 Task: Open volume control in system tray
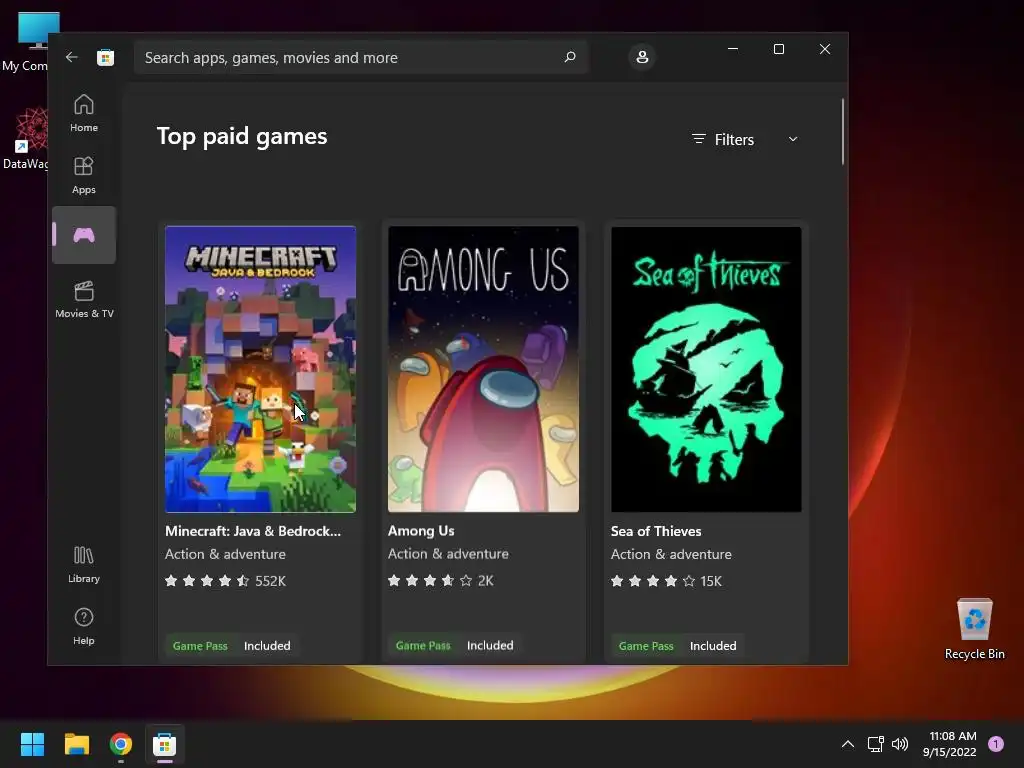pos(900,744)
